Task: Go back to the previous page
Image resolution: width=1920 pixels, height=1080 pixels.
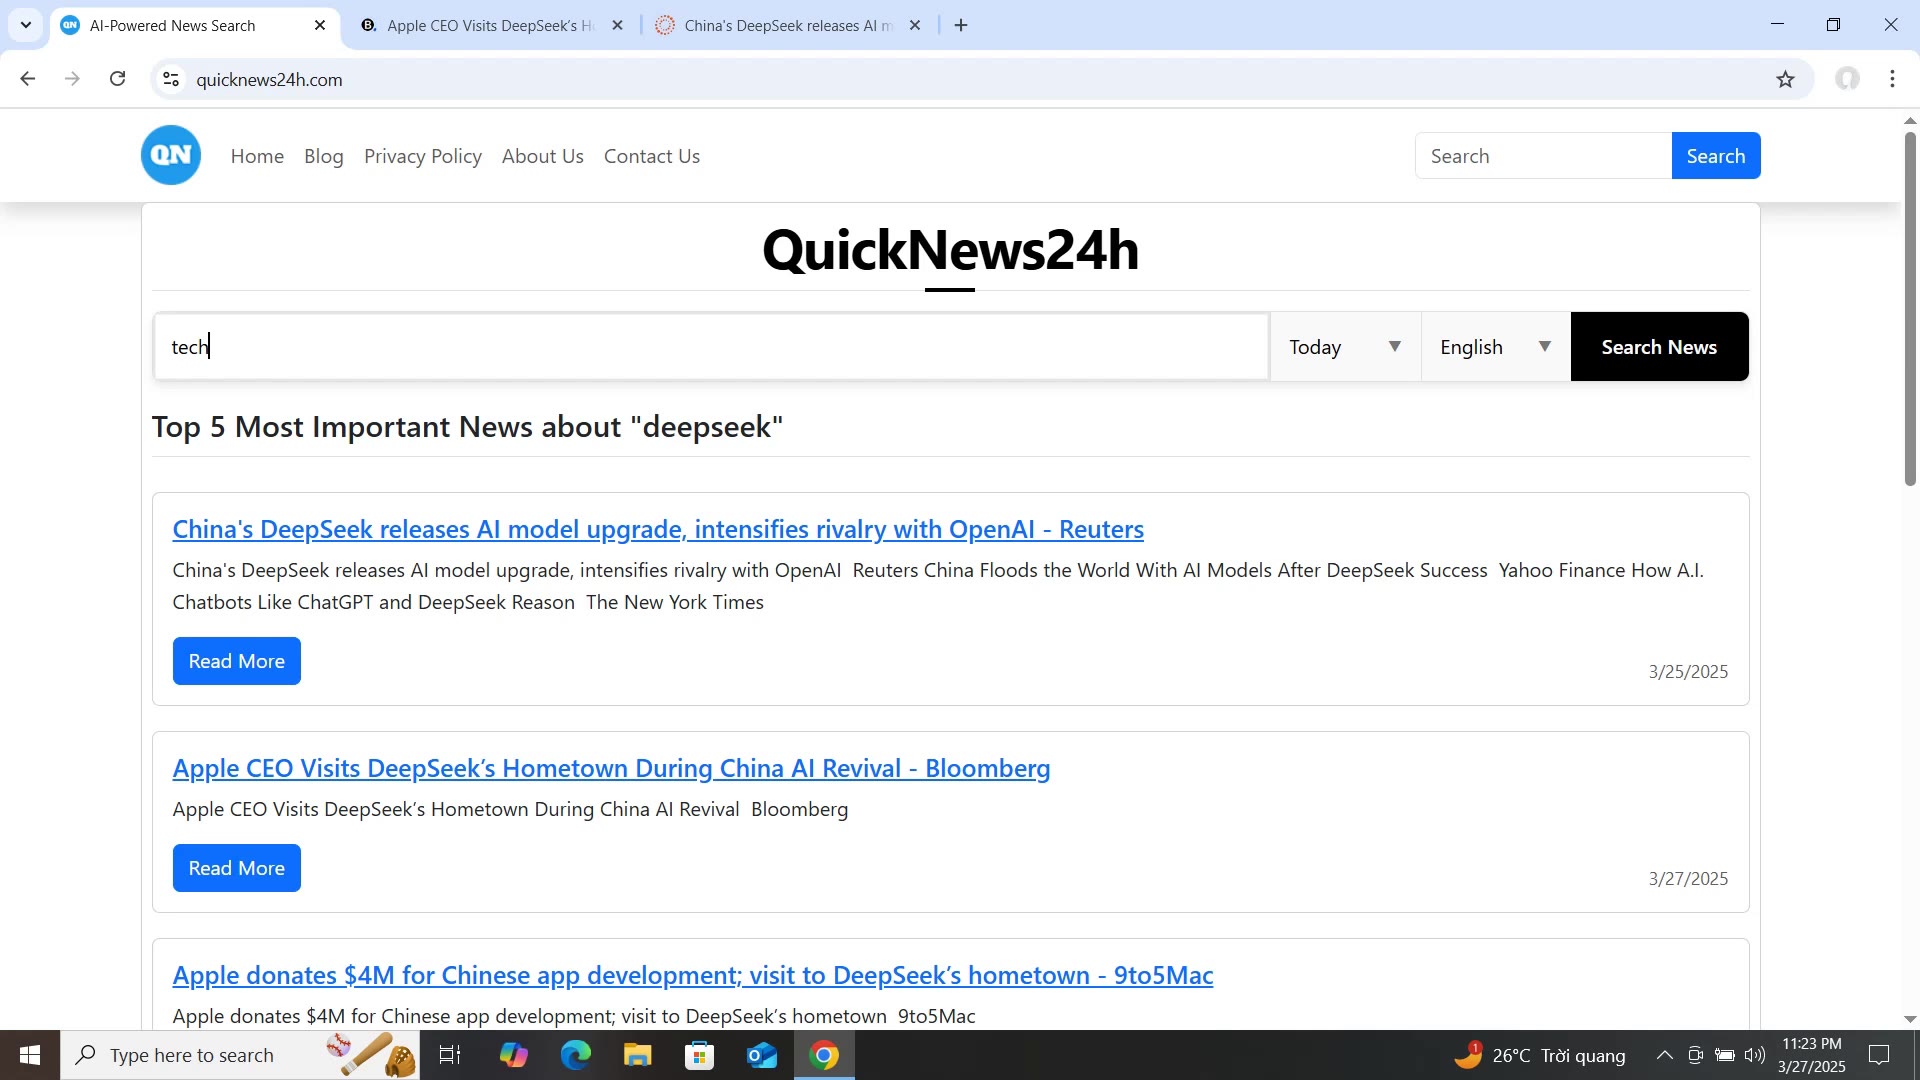Action: coord(28,79)
